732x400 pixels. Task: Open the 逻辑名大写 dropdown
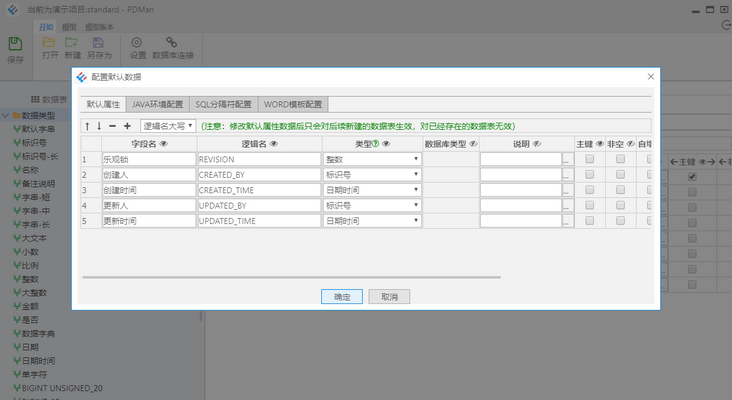(168, 126)
